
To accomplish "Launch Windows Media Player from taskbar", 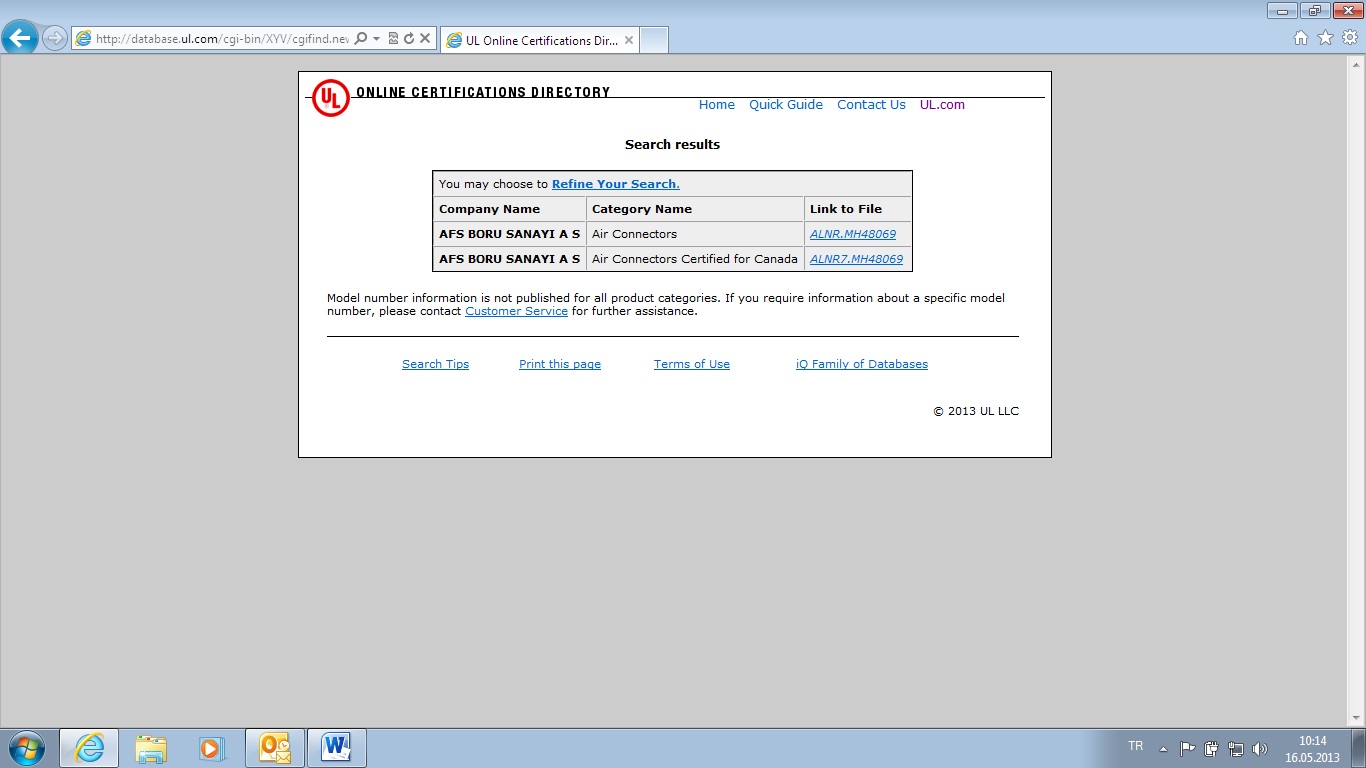I will (x=212, y=748).
